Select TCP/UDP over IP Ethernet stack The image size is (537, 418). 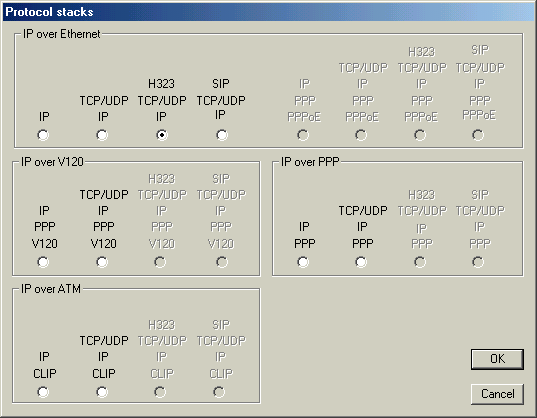coord(102,135)
